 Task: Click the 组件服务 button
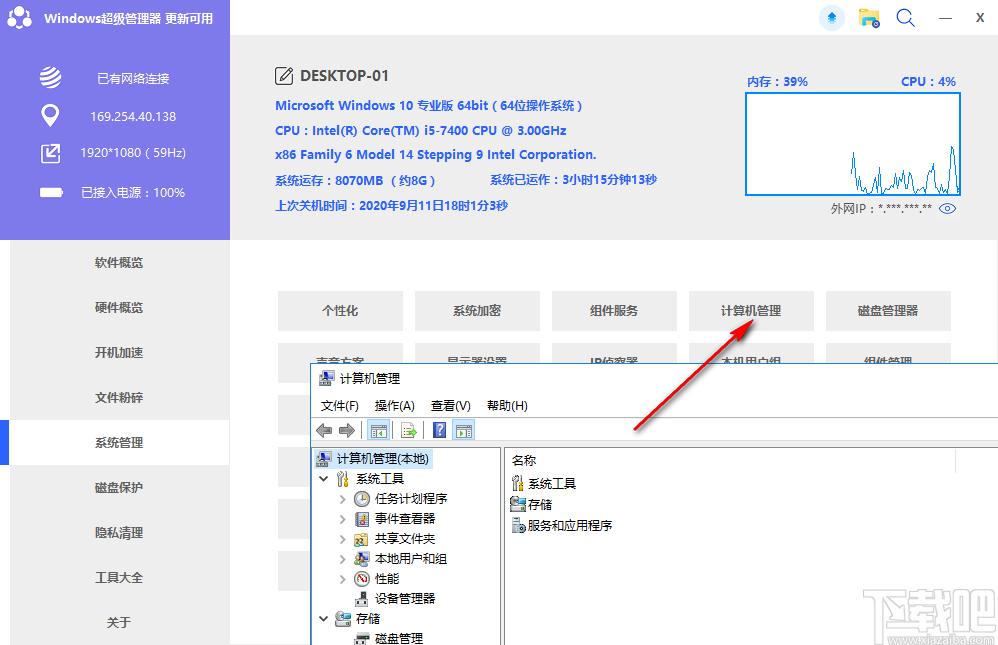[614, 311]
